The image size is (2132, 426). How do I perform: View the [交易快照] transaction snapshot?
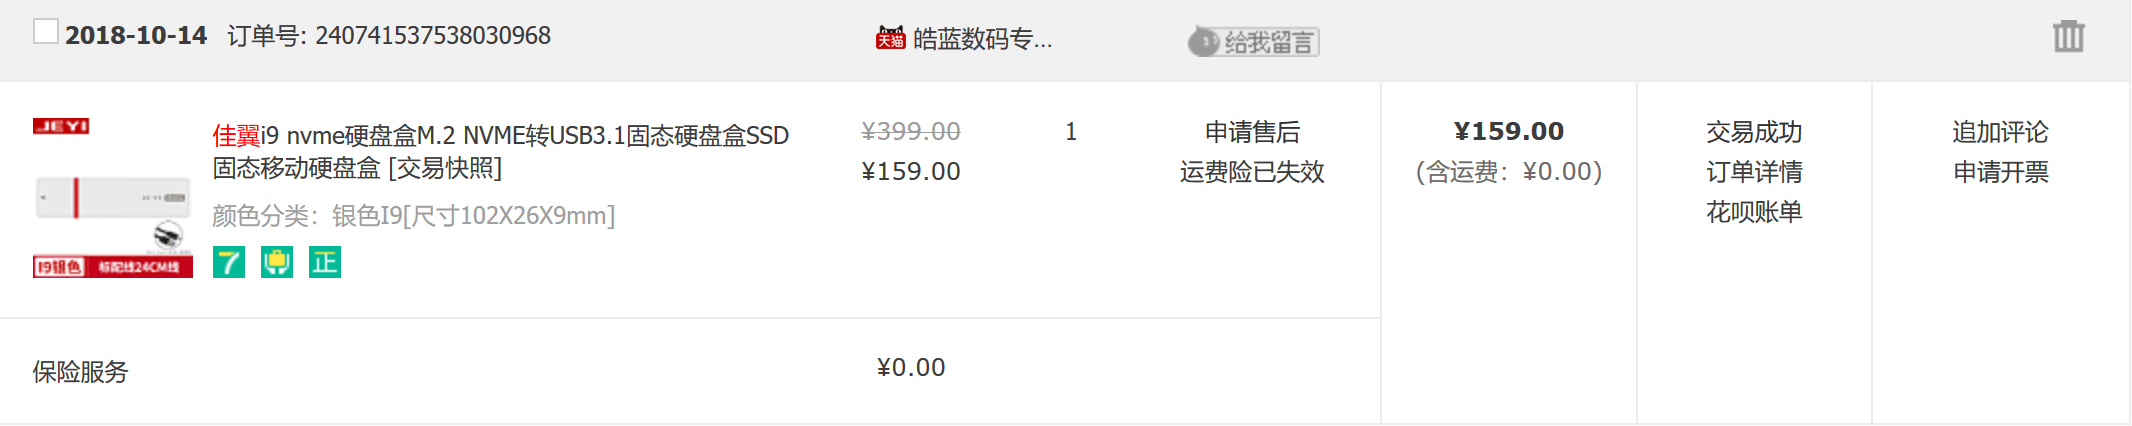445,168
